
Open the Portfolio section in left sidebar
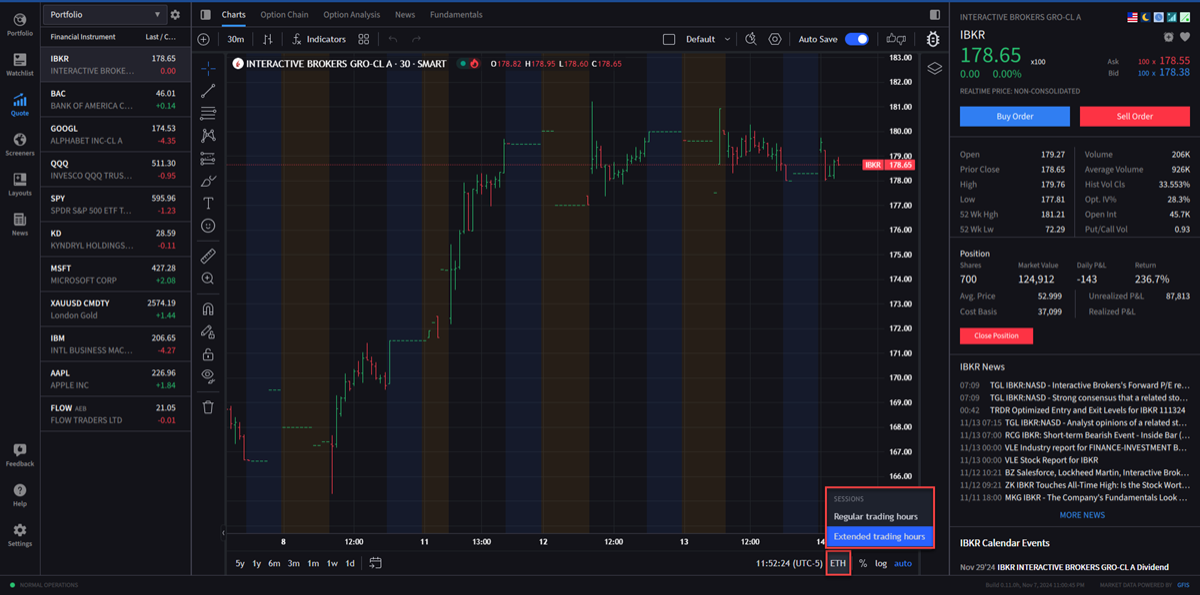coord(19,25)
